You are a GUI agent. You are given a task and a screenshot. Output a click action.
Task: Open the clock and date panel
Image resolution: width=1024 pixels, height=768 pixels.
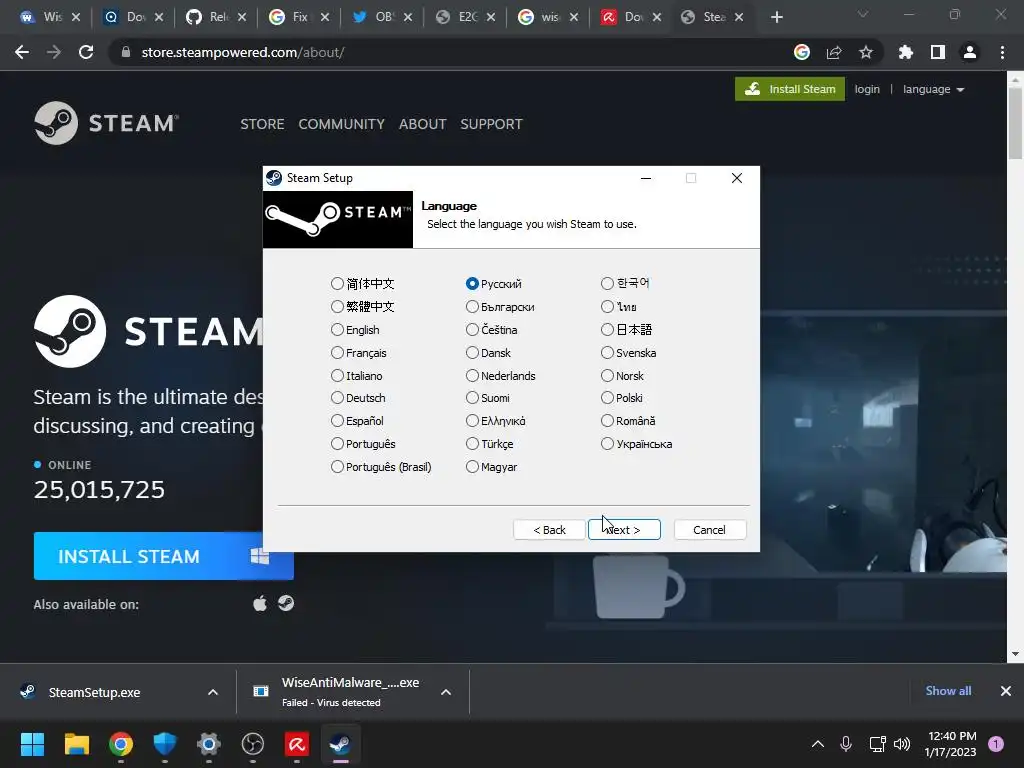click(951, 744)
